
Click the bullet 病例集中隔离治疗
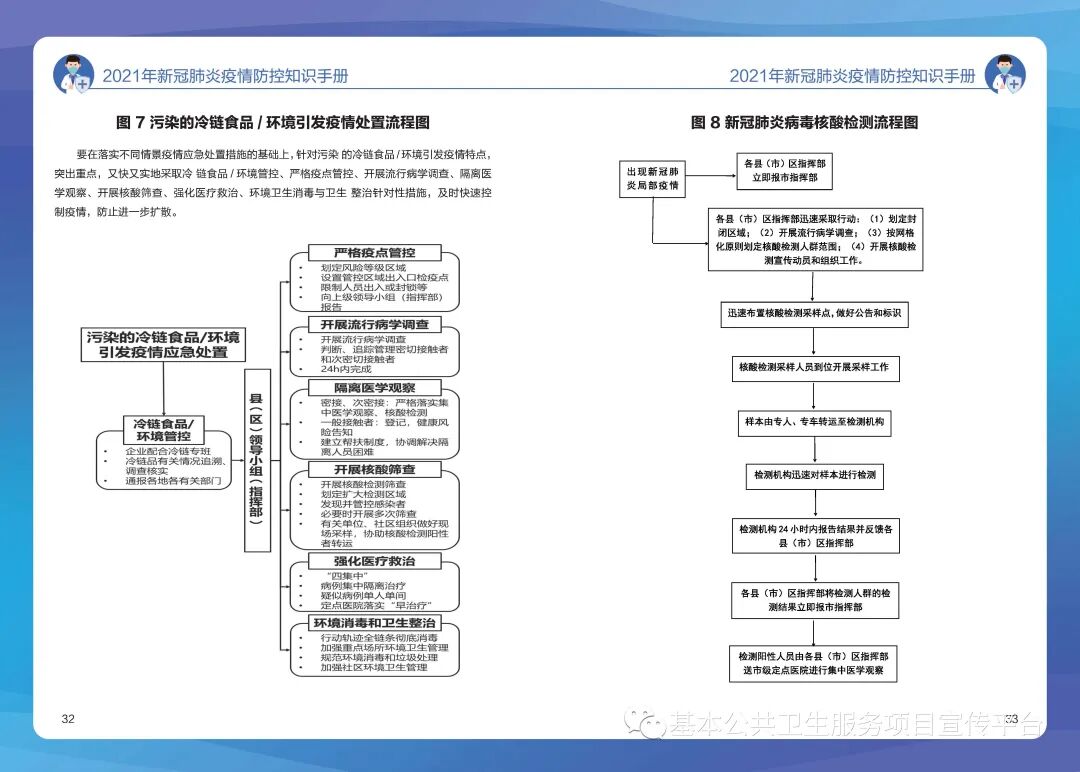pyautogui.click(x=363, y=586)
